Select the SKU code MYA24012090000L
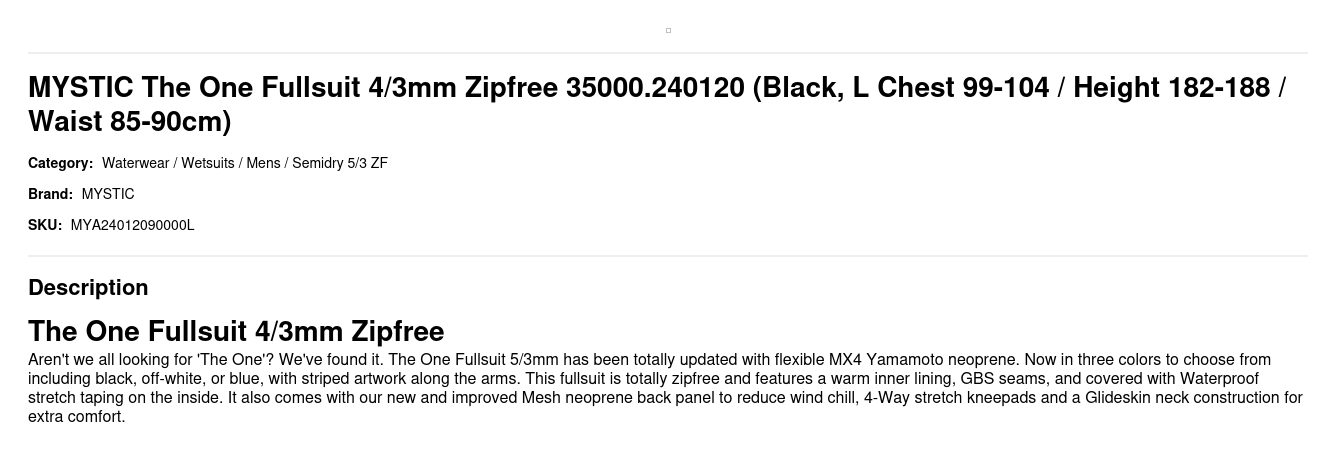This screenshot has height=456, width=1328. [132, 225]
